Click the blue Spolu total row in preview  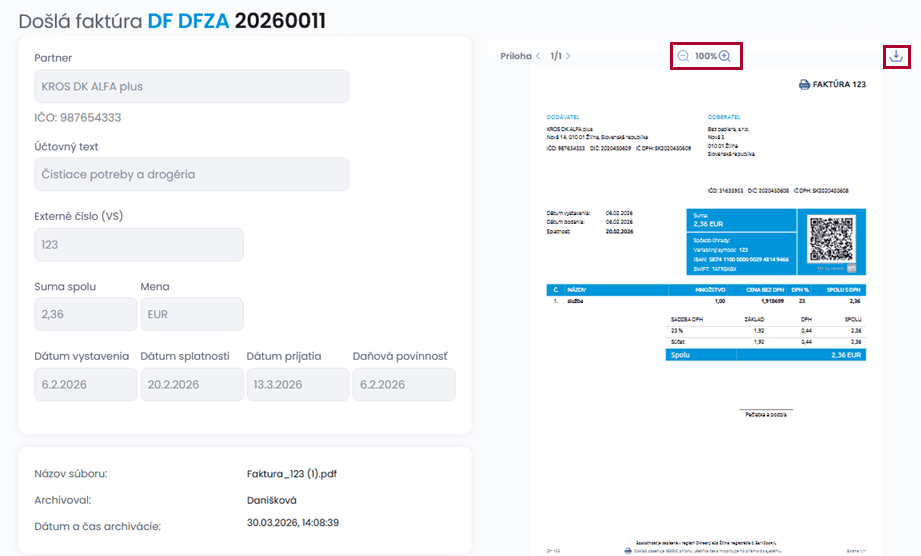(x=765, y=354)
